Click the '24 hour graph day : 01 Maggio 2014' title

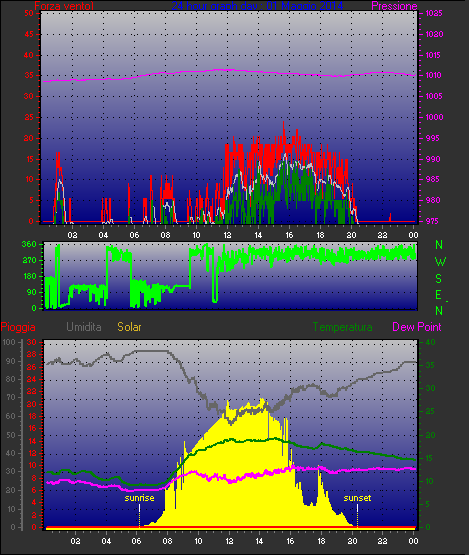[257, 6]
